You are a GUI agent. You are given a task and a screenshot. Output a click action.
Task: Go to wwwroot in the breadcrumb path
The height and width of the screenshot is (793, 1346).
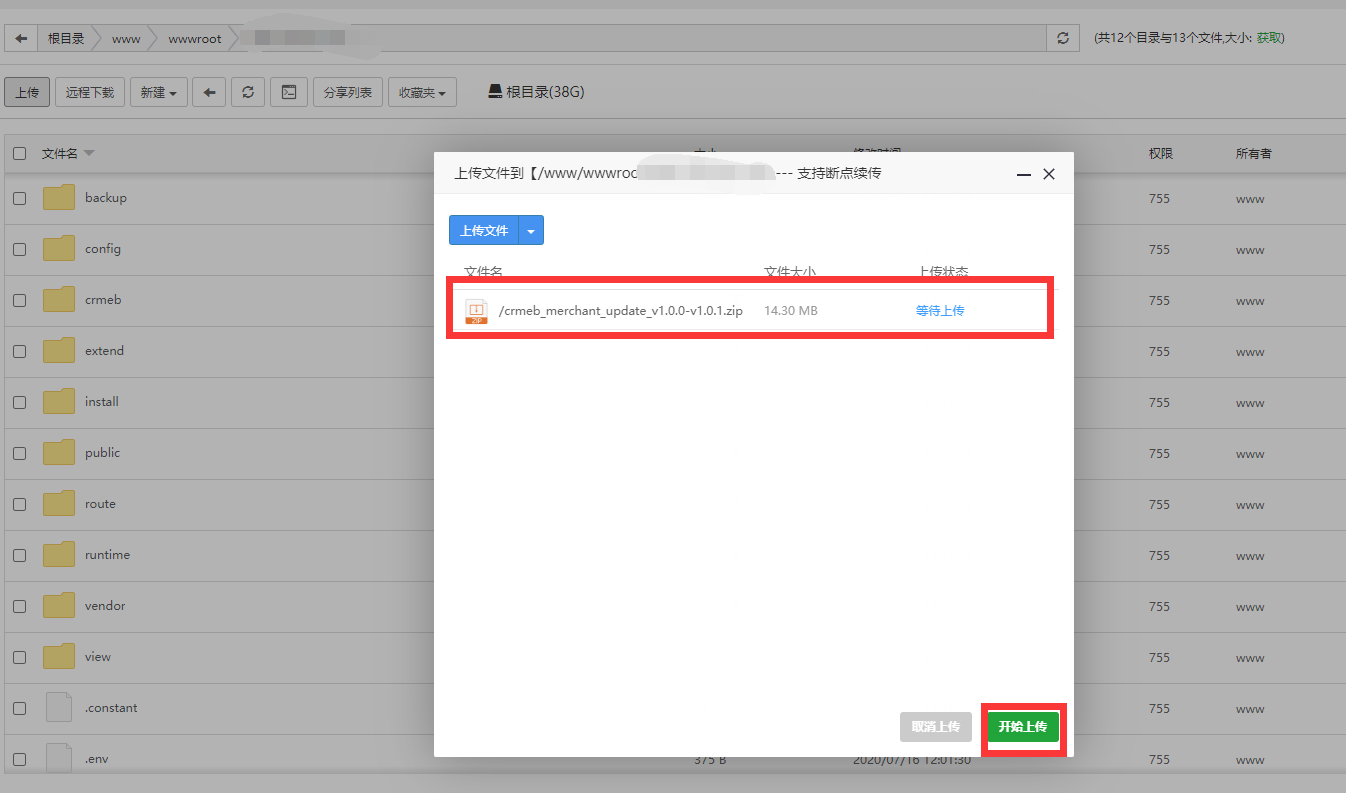(x=195, y=38)
